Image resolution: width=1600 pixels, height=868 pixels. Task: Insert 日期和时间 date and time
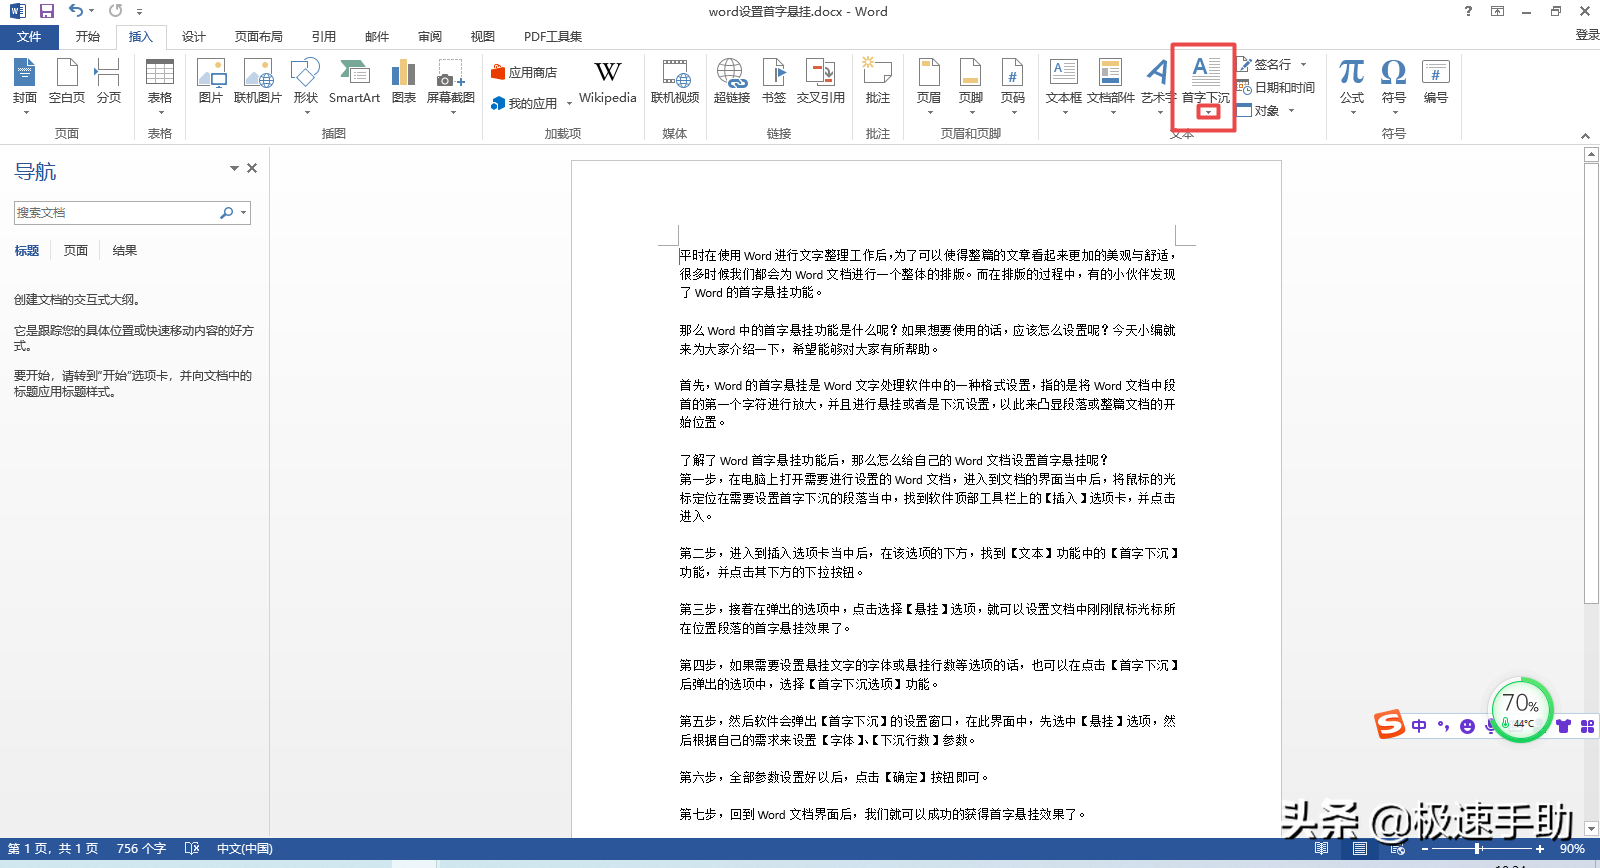pyautogui.click(x=1276, y=88)
